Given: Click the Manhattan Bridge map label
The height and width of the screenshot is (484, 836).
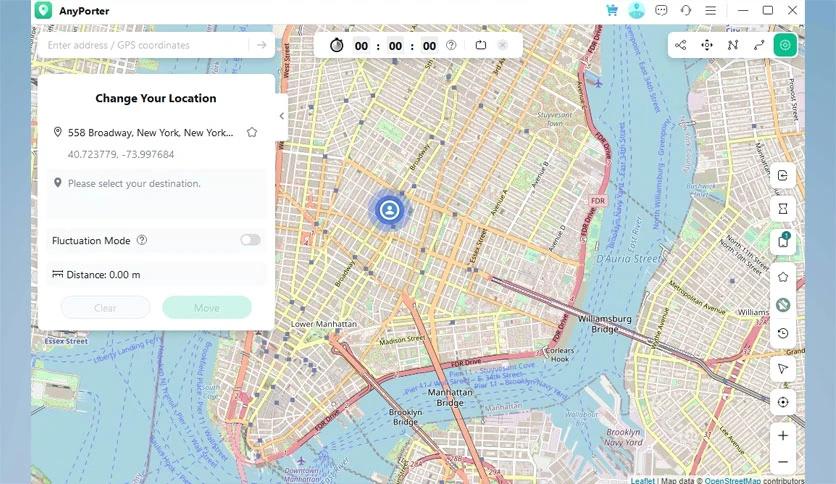Looking at the screenshot, I should (450, 397).
